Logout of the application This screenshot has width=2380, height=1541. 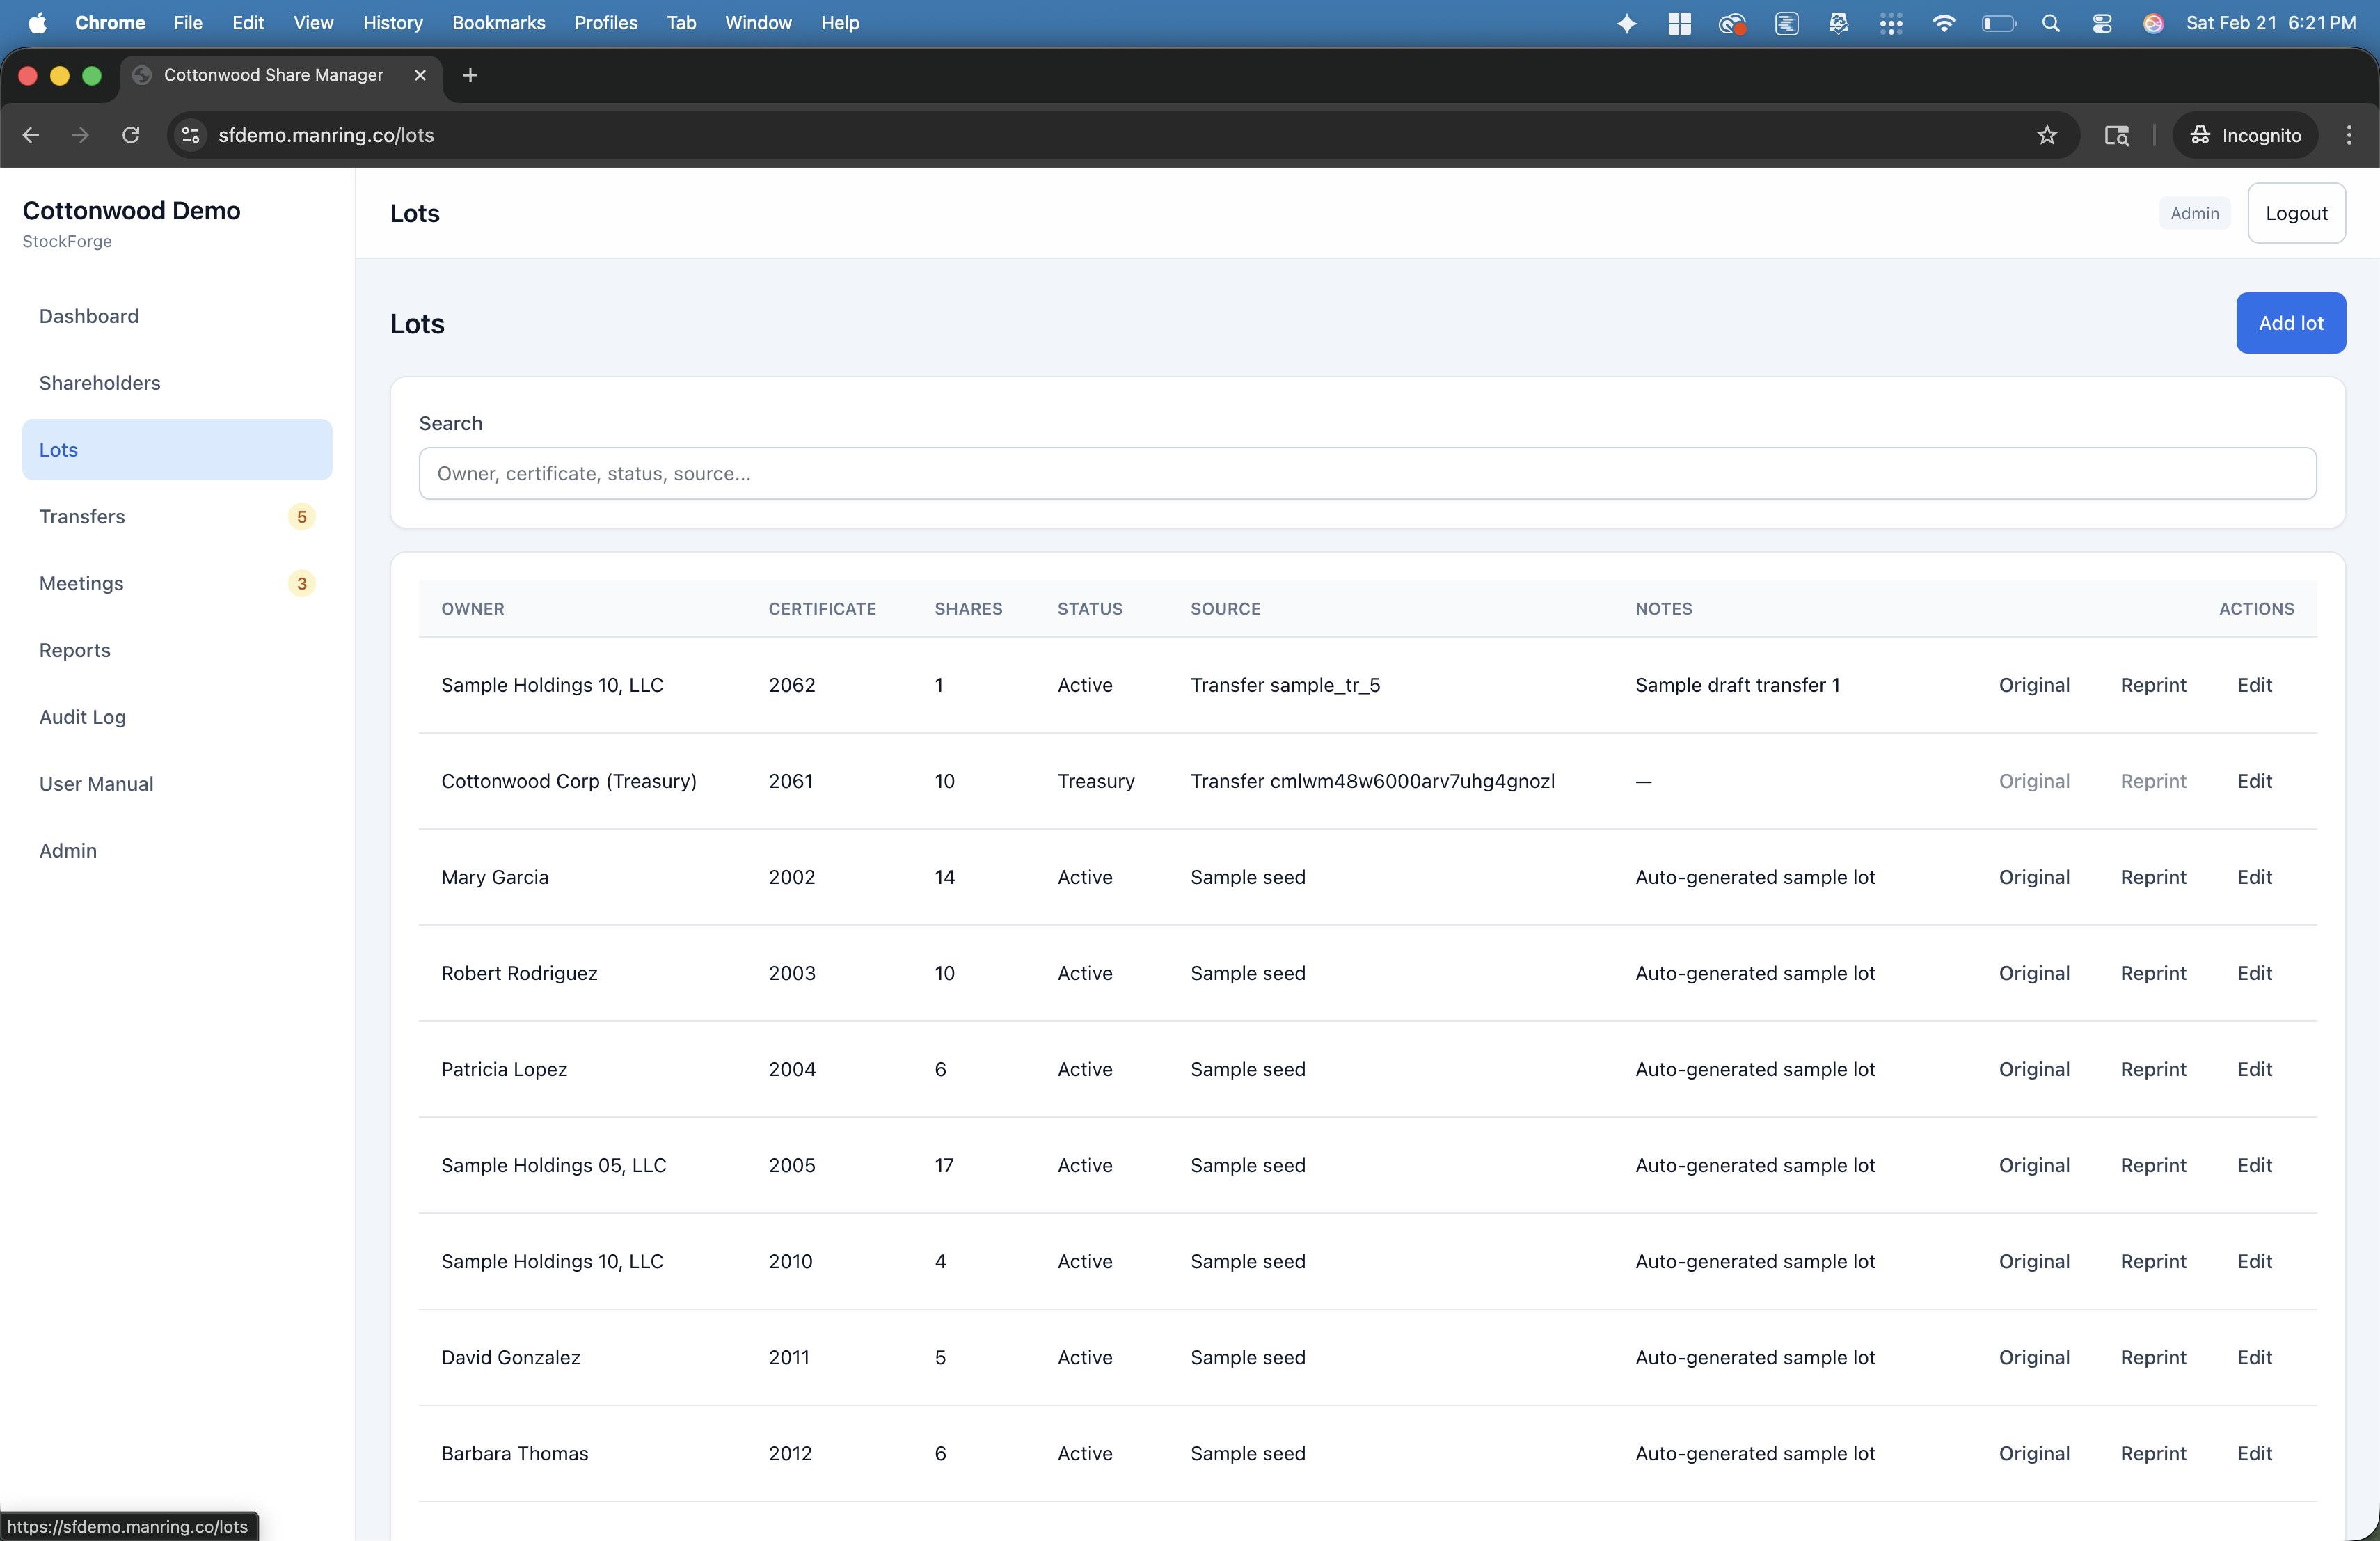coord(2296,212)
